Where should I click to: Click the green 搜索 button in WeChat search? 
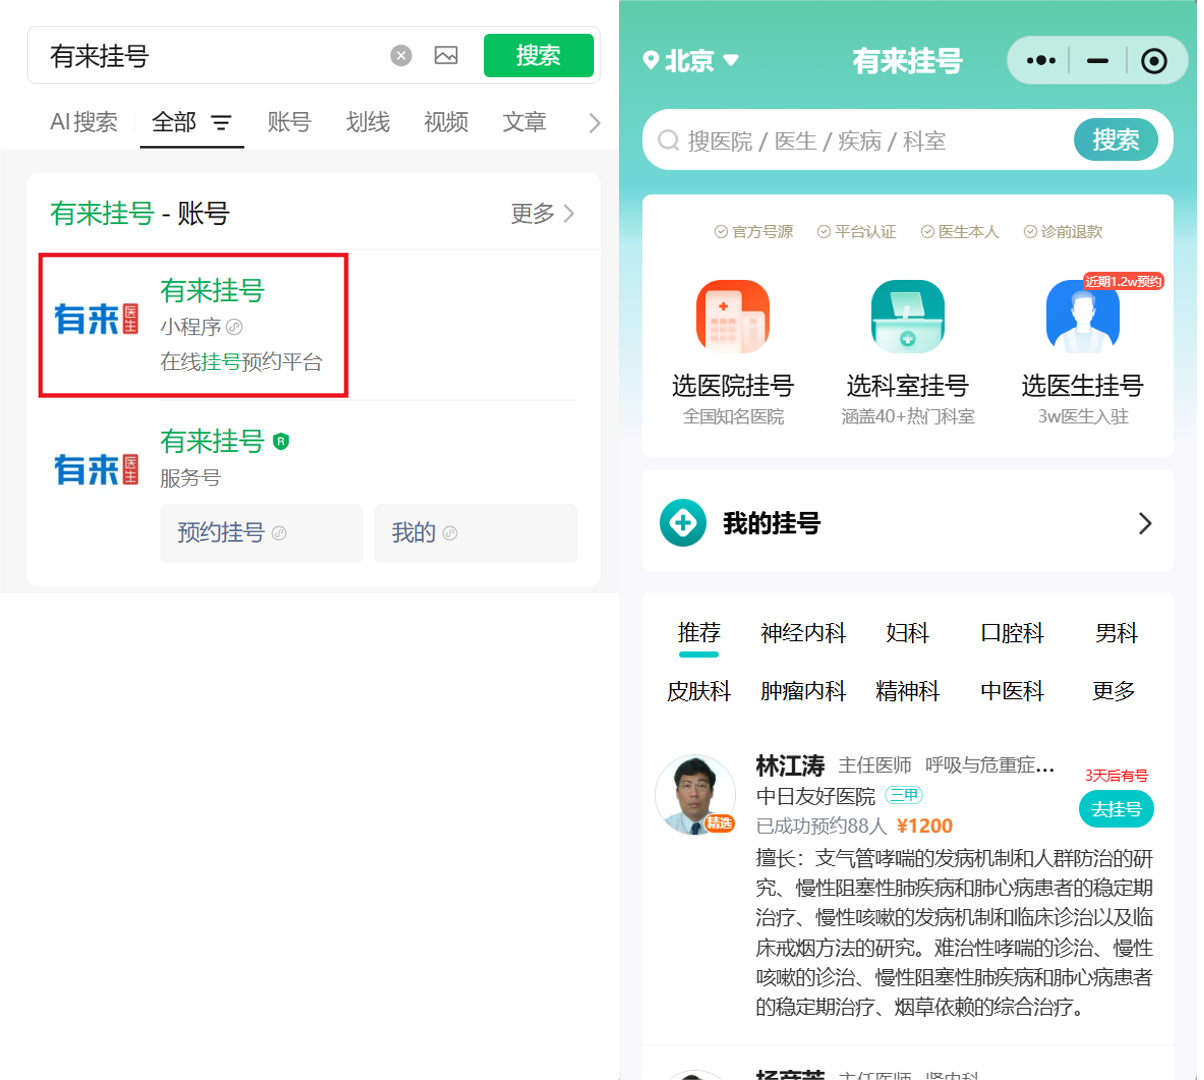[539, 56]
